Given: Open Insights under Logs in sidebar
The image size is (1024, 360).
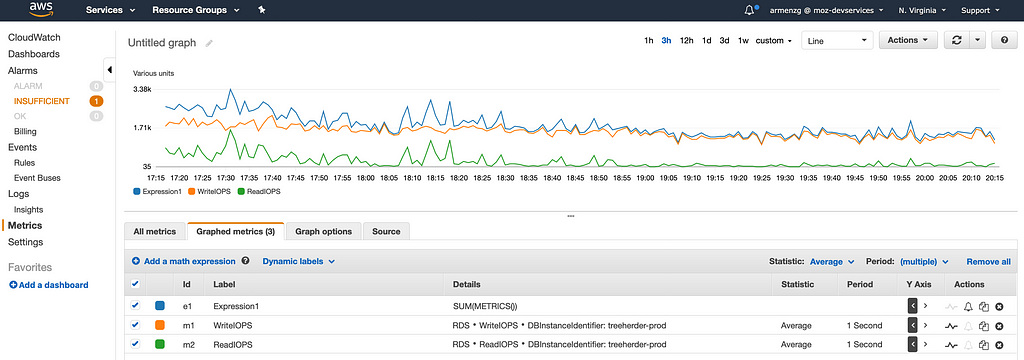Looking at the screenshot, I should click(29, 210).
